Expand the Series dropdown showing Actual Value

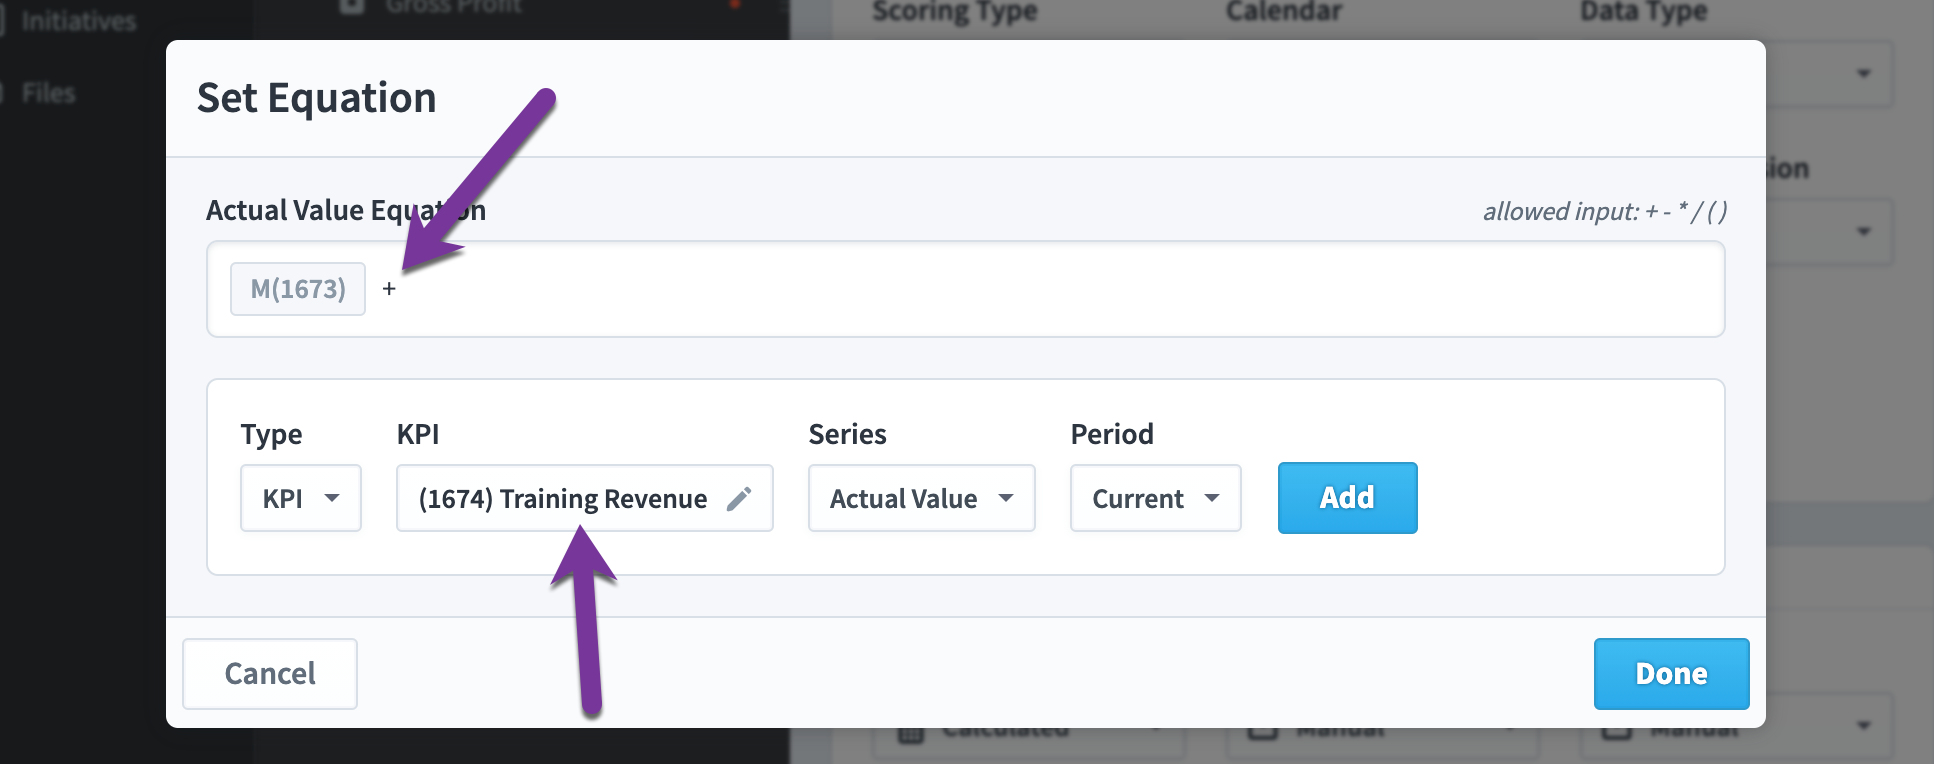922,498
